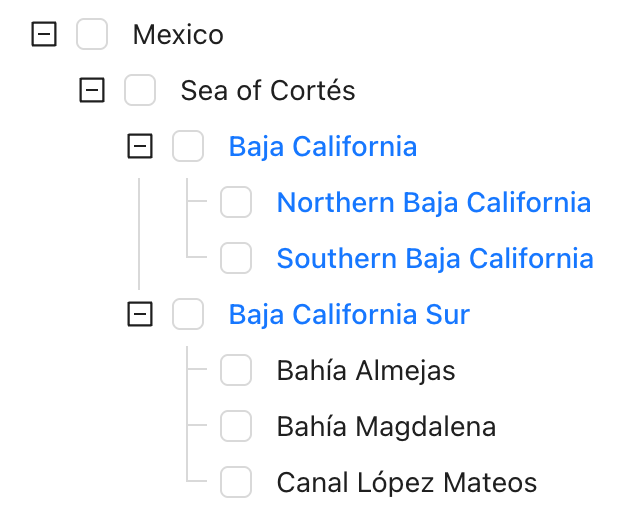Enable the Bahía Magdalena checkbox

point(236,427)
